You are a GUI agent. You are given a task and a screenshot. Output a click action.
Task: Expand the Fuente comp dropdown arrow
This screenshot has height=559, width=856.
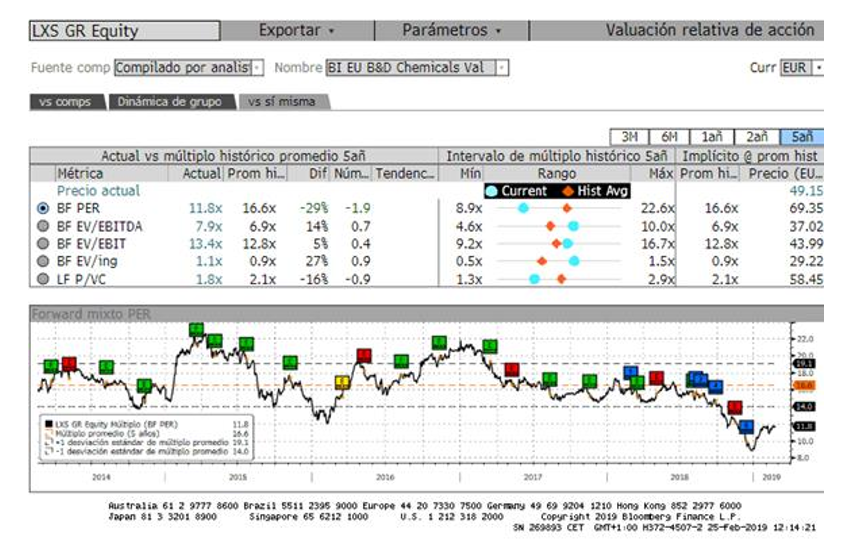pos(258,68)
